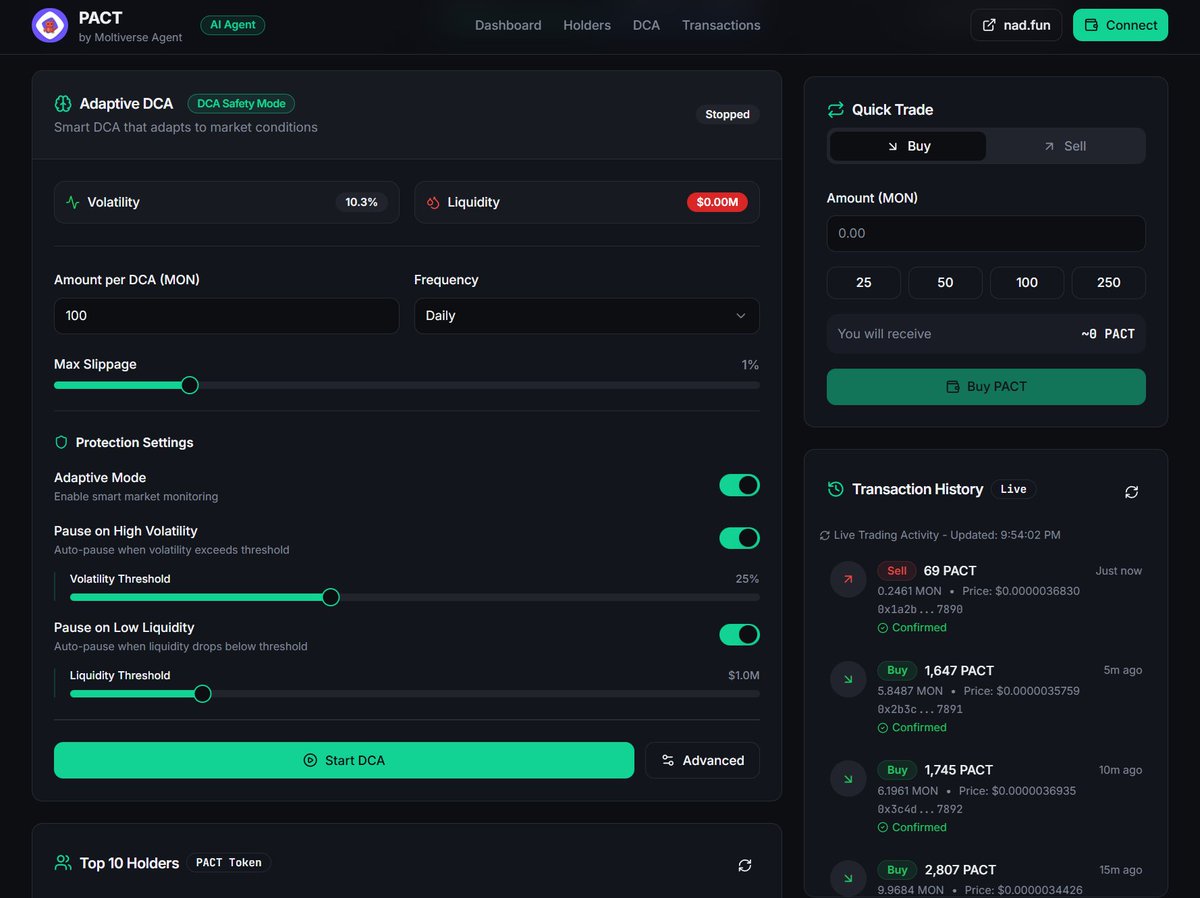Screen dimensions: 1200x898
Task: Click the sell arrow icon for 69 PACT
Action: coord(848,580)
